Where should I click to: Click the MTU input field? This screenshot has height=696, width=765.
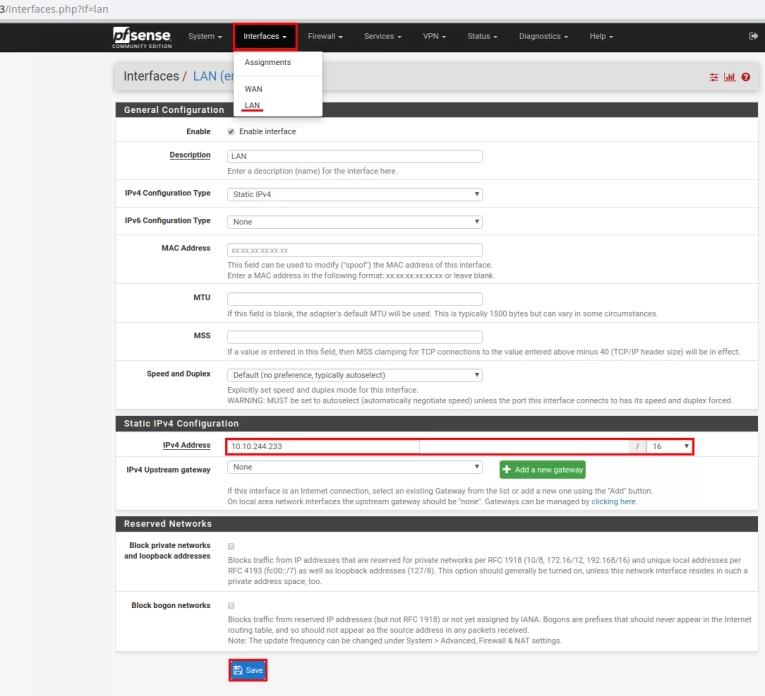[x=355, y=298]
